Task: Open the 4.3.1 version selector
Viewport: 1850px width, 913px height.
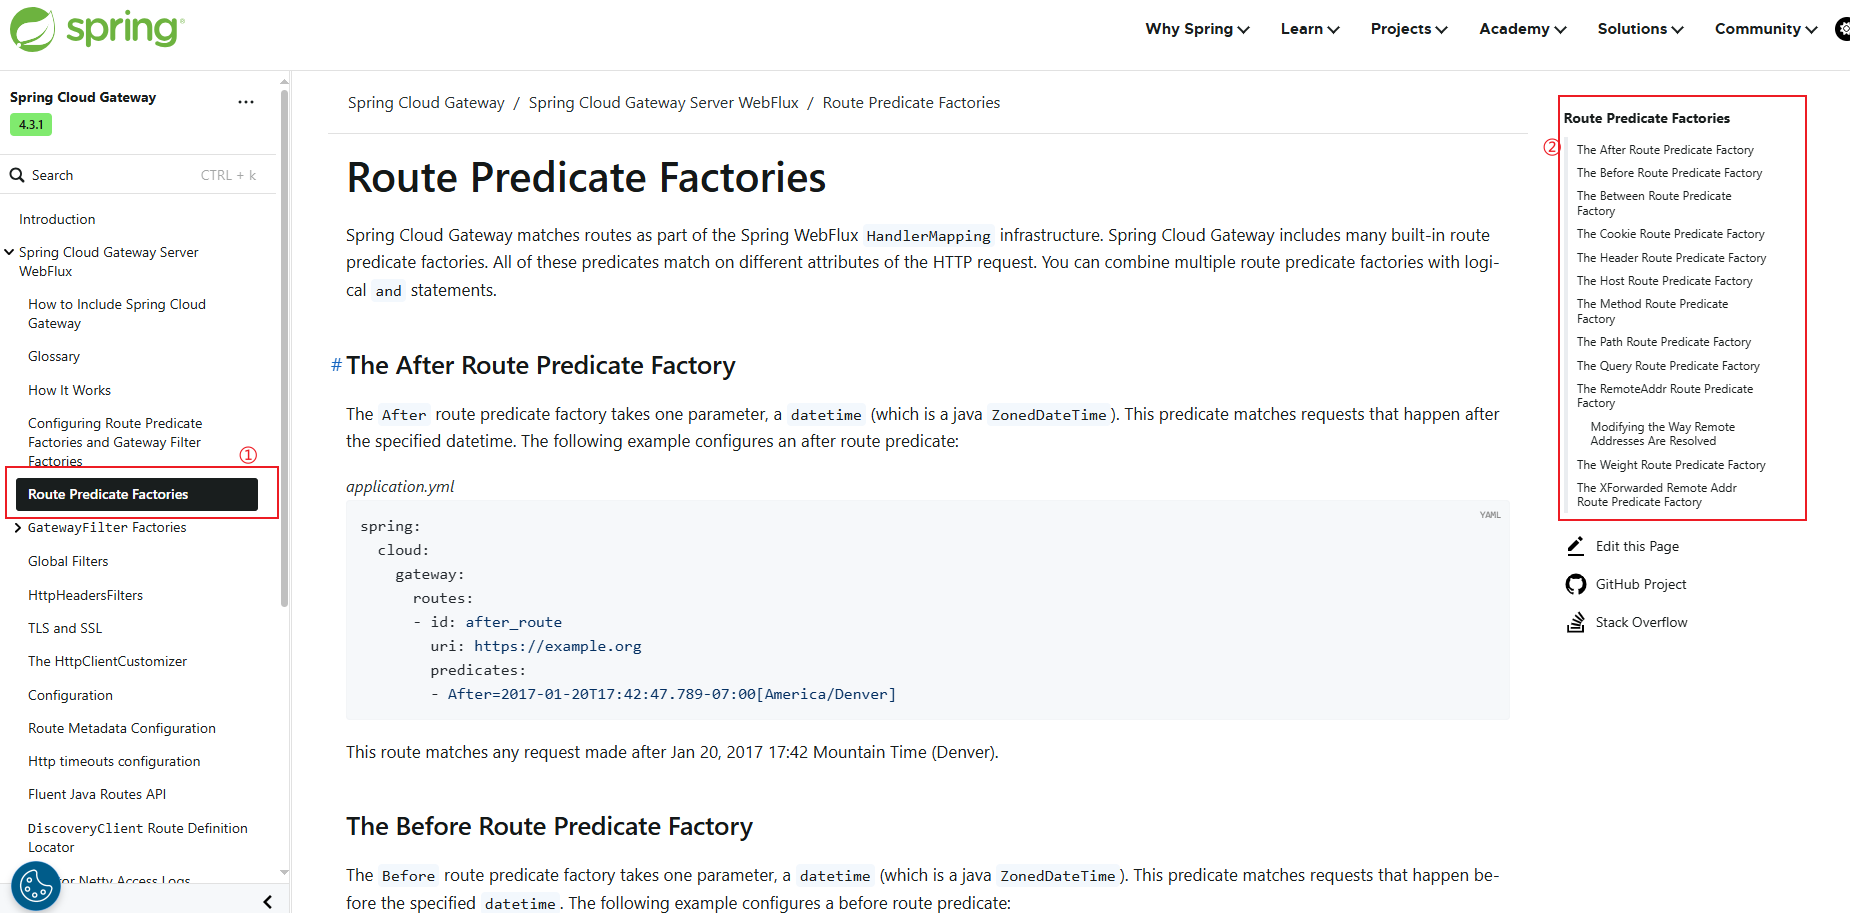Action: pyautogui.click(x=31, y=125)
